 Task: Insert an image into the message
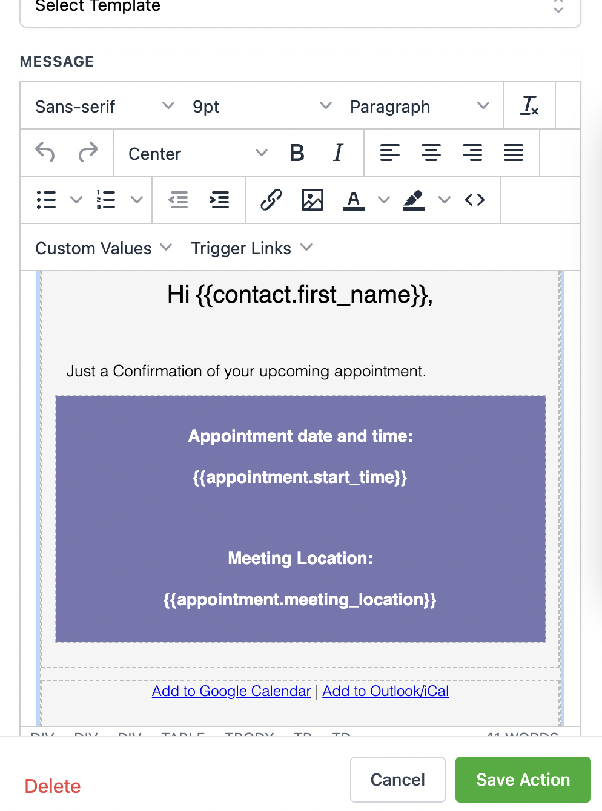(x=312, y=200)
